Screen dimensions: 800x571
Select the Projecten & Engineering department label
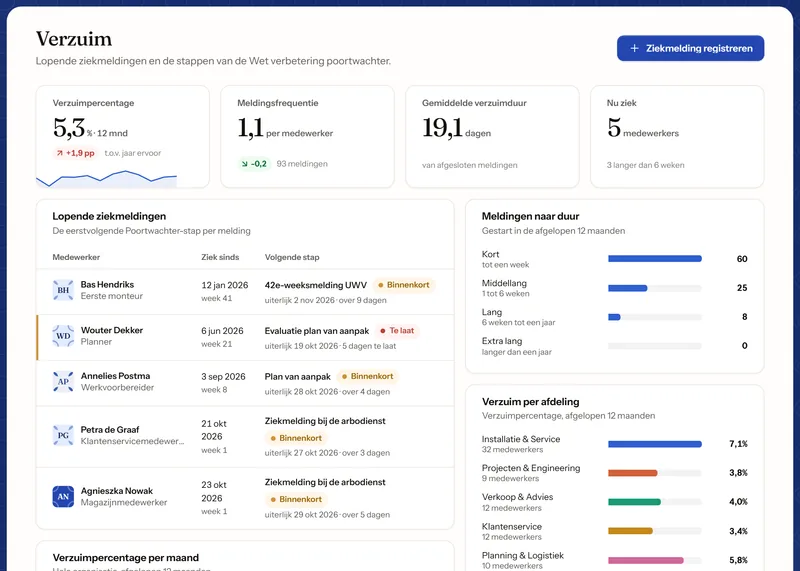531,468
